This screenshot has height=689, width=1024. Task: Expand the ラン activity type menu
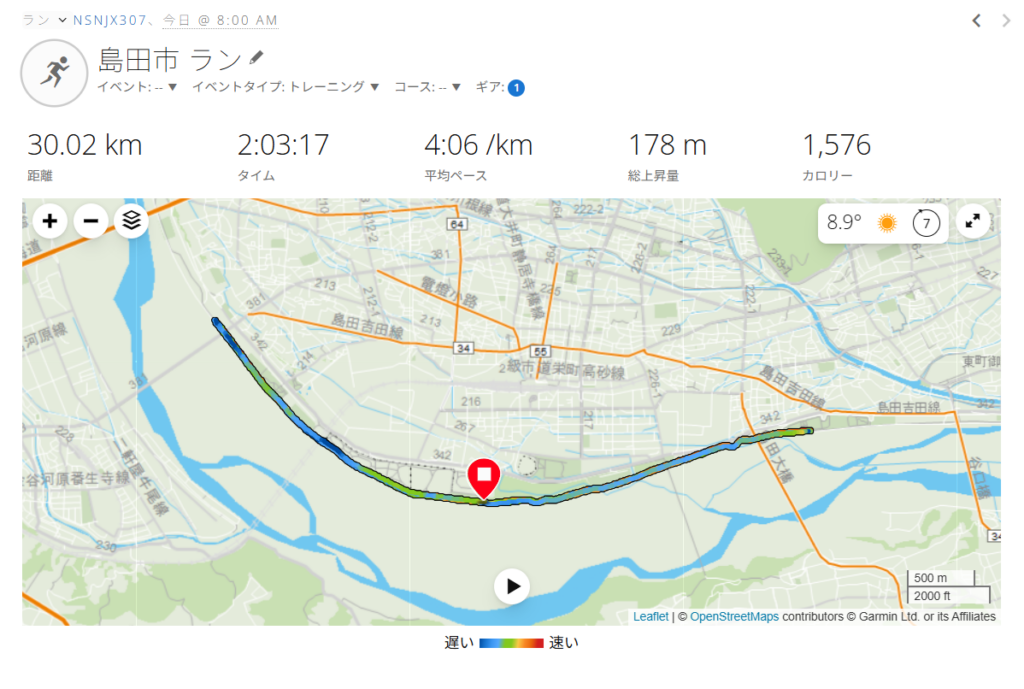tap(44, 20)
